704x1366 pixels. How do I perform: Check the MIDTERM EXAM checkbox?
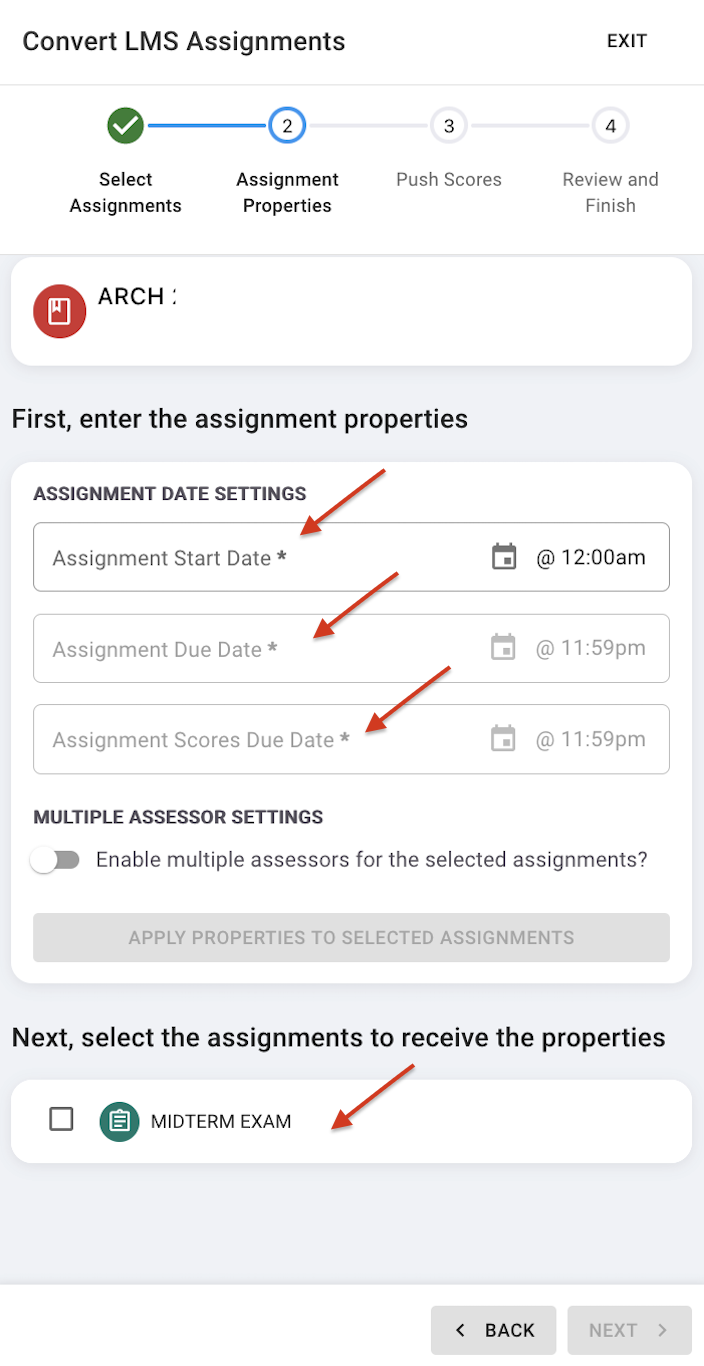pyautogui.click(x=62, y=1120)
